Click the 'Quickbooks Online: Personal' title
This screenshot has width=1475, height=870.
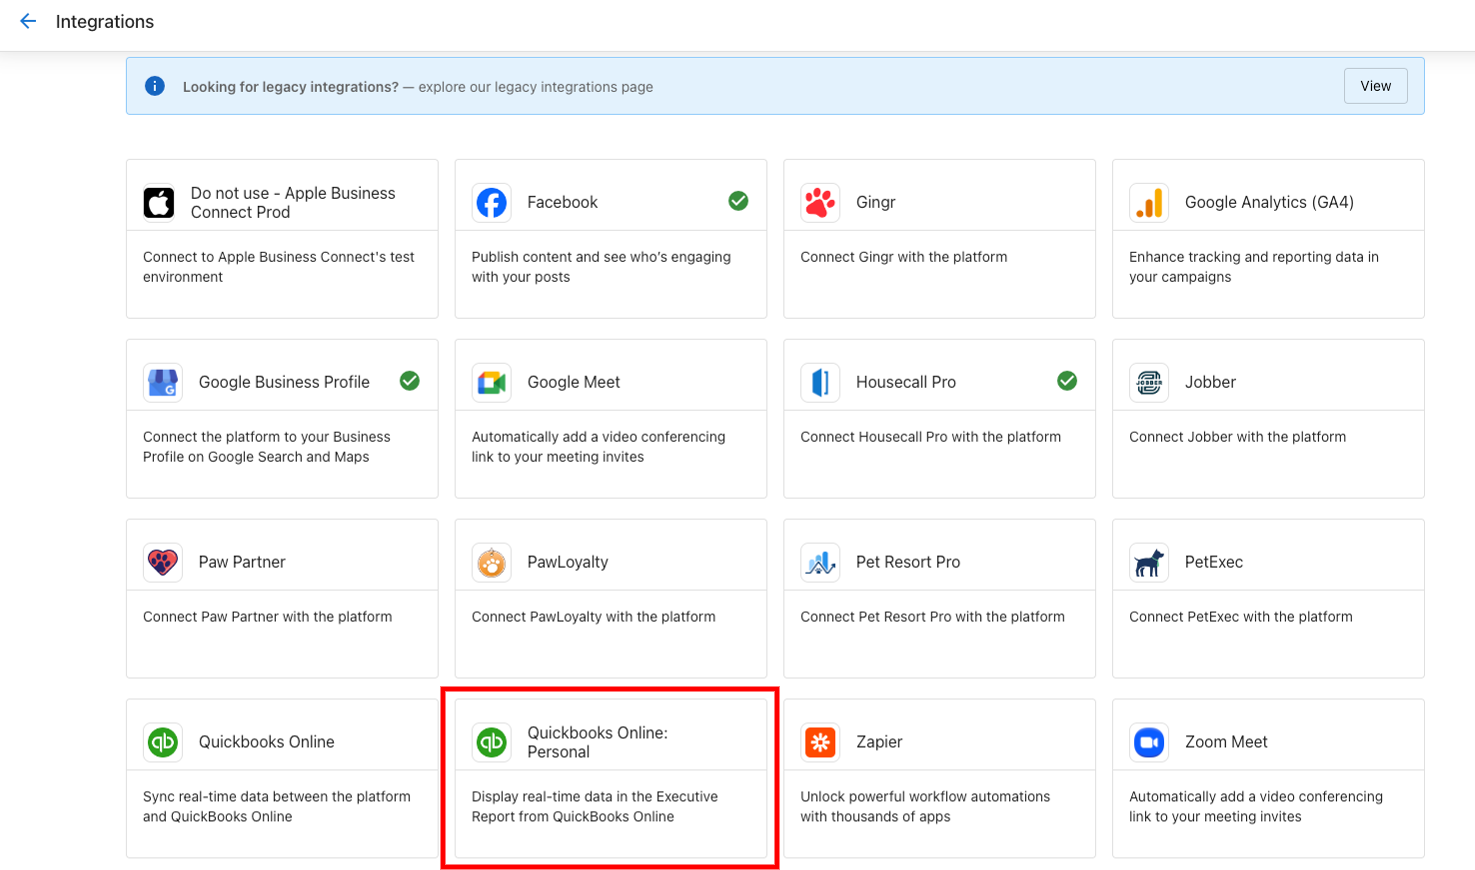pyautogui.click(x=597, y=742)
